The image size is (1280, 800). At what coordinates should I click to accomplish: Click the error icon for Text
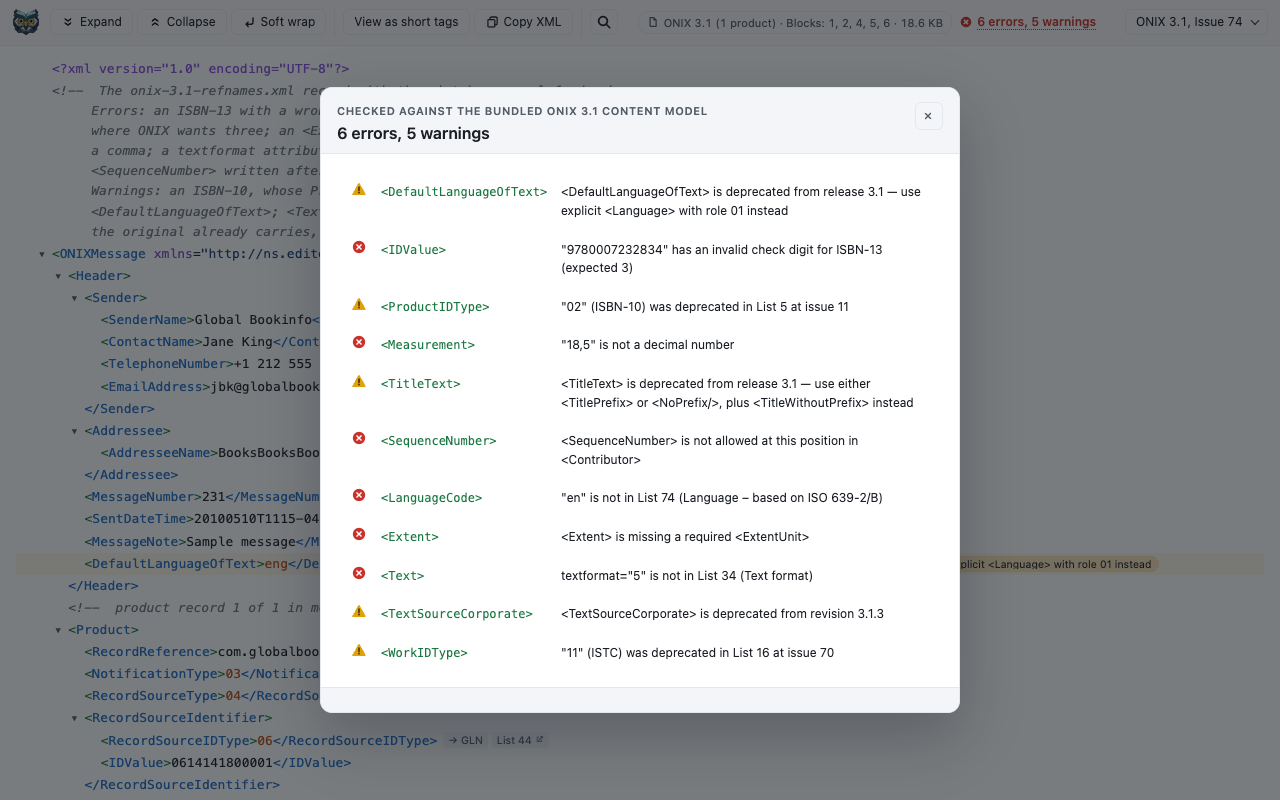[359, 574]
